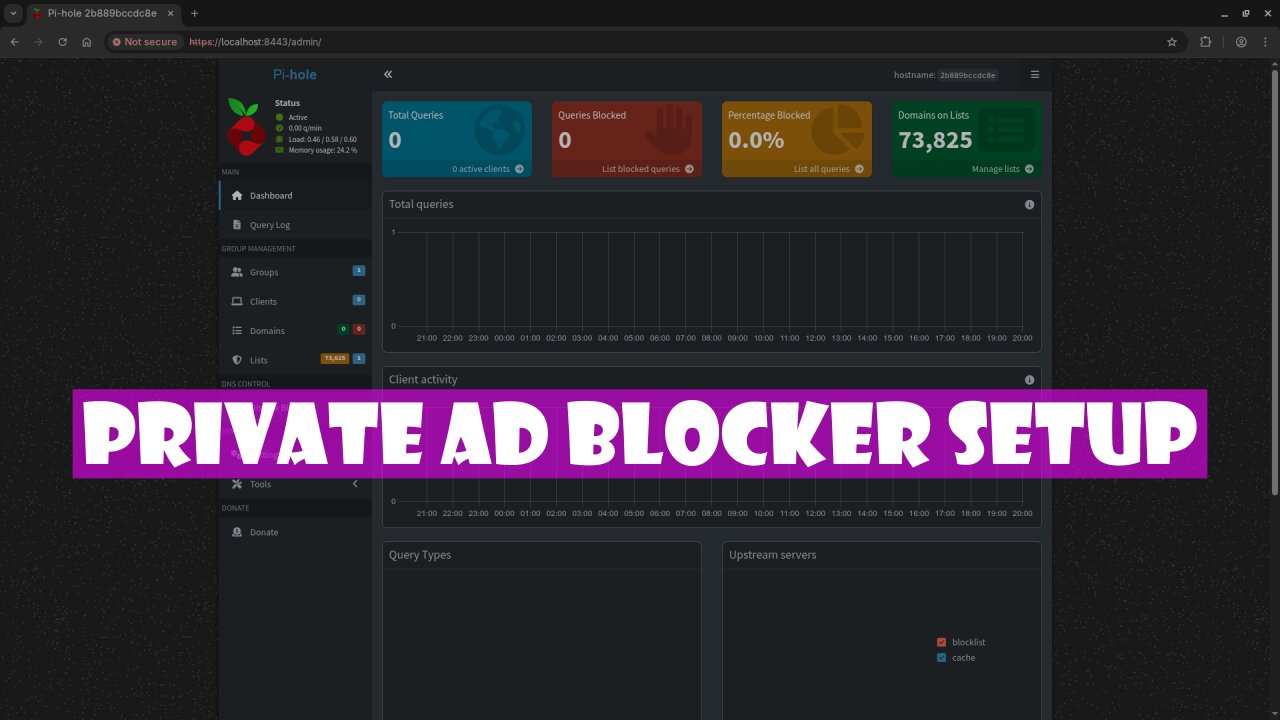Toggle the blocklist legend checkbox
The image size is (1280, 720).
point(941,642)
